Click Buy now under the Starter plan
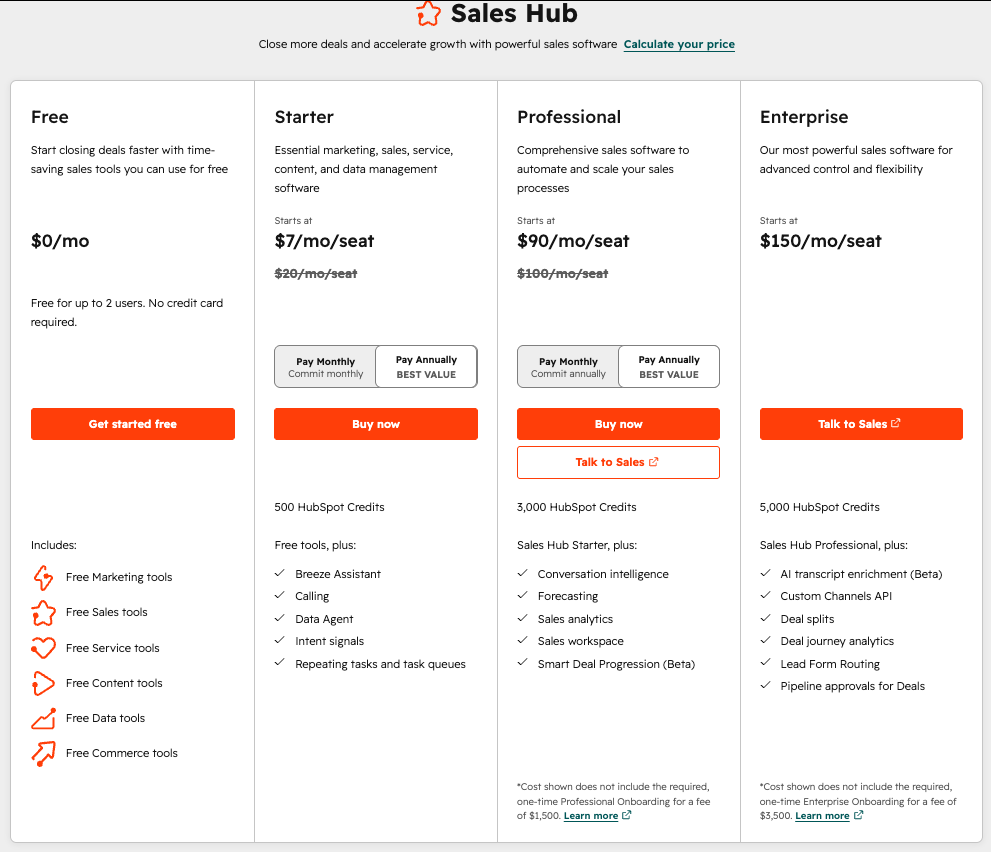Image resolution: width=991 pixels, height=852 pixels. point(376,424)
